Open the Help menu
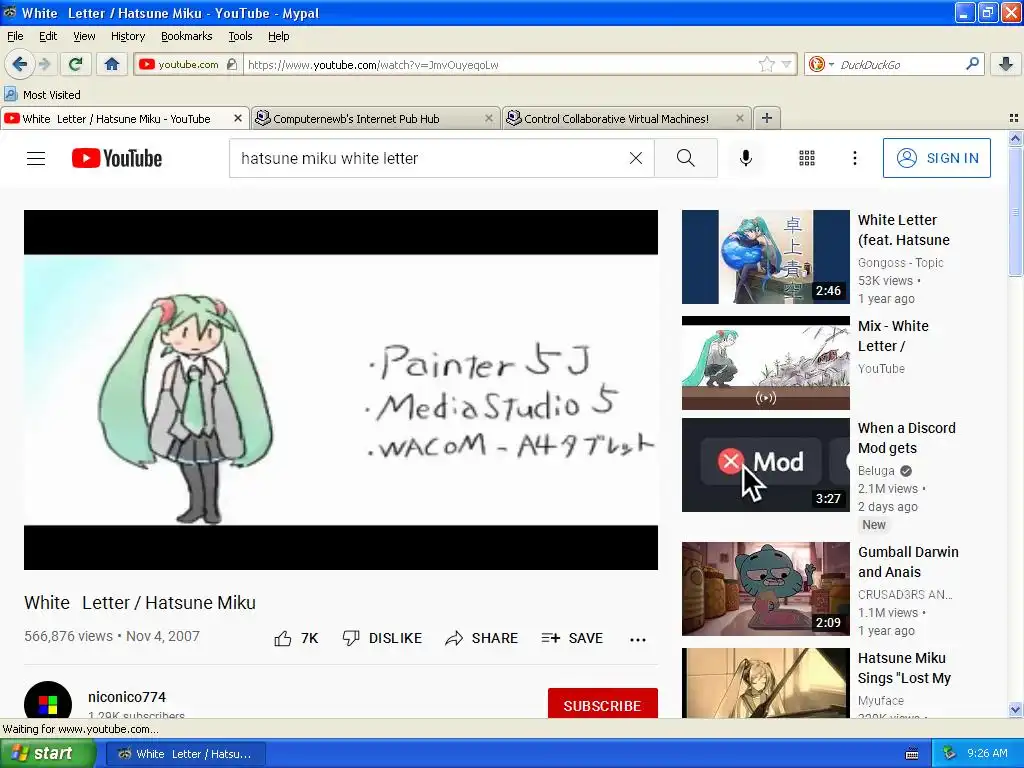The image size is (1024, 768). coord(279,36)
